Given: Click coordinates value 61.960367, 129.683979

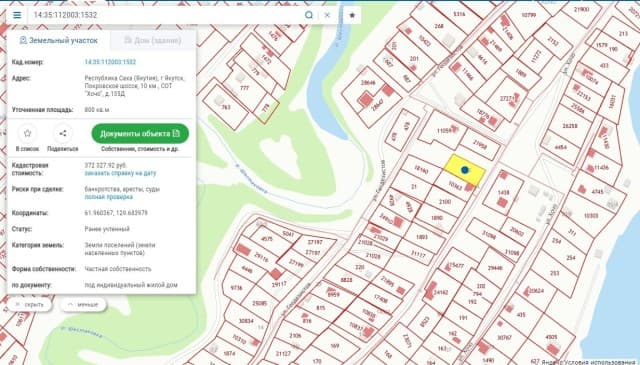Looking at the screenshot, I should 116,213.
